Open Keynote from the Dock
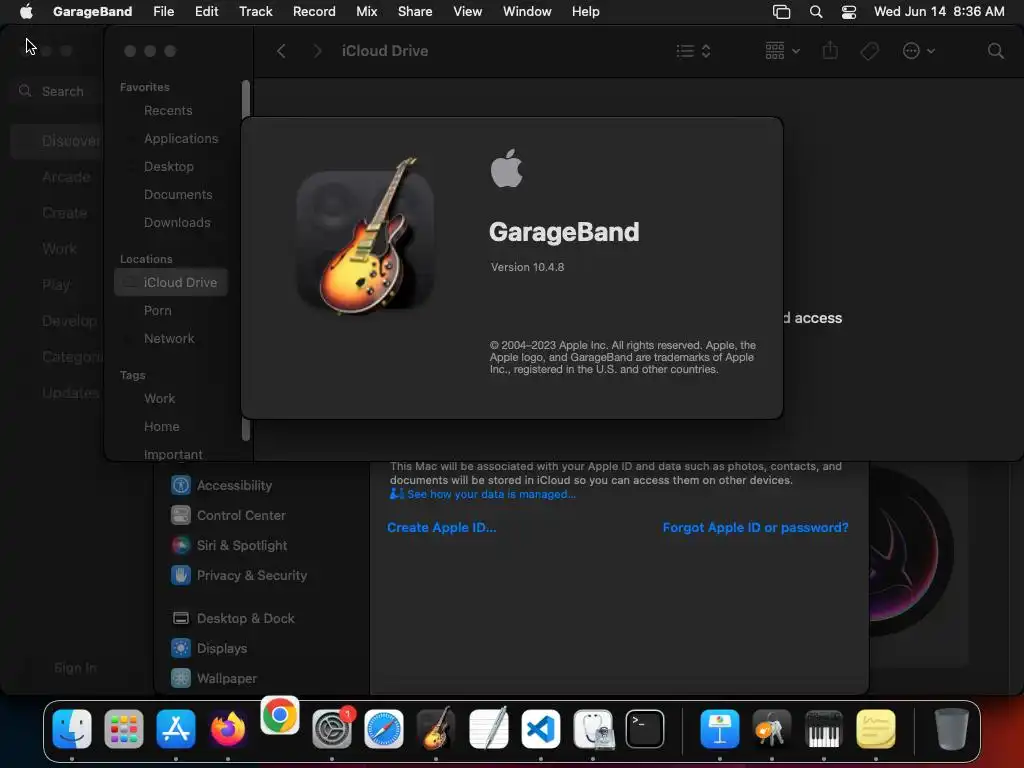 (720, 728)
